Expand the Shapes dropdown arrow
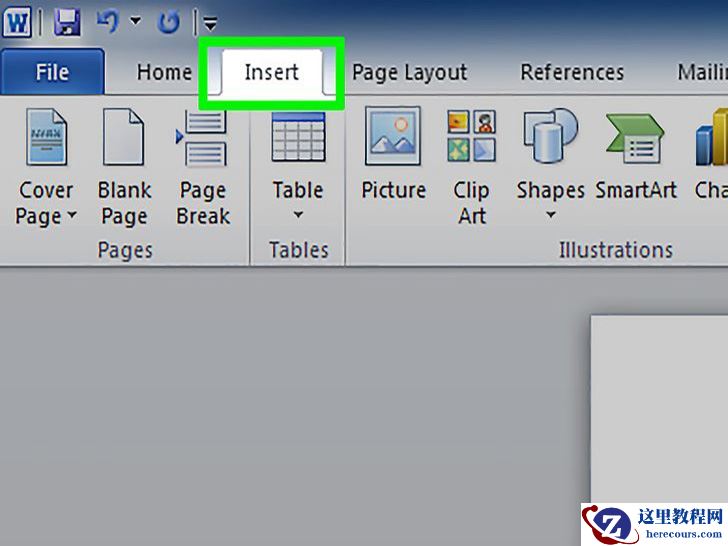The height and width of the screenshot is (546, 728). [x=551, y=214]
